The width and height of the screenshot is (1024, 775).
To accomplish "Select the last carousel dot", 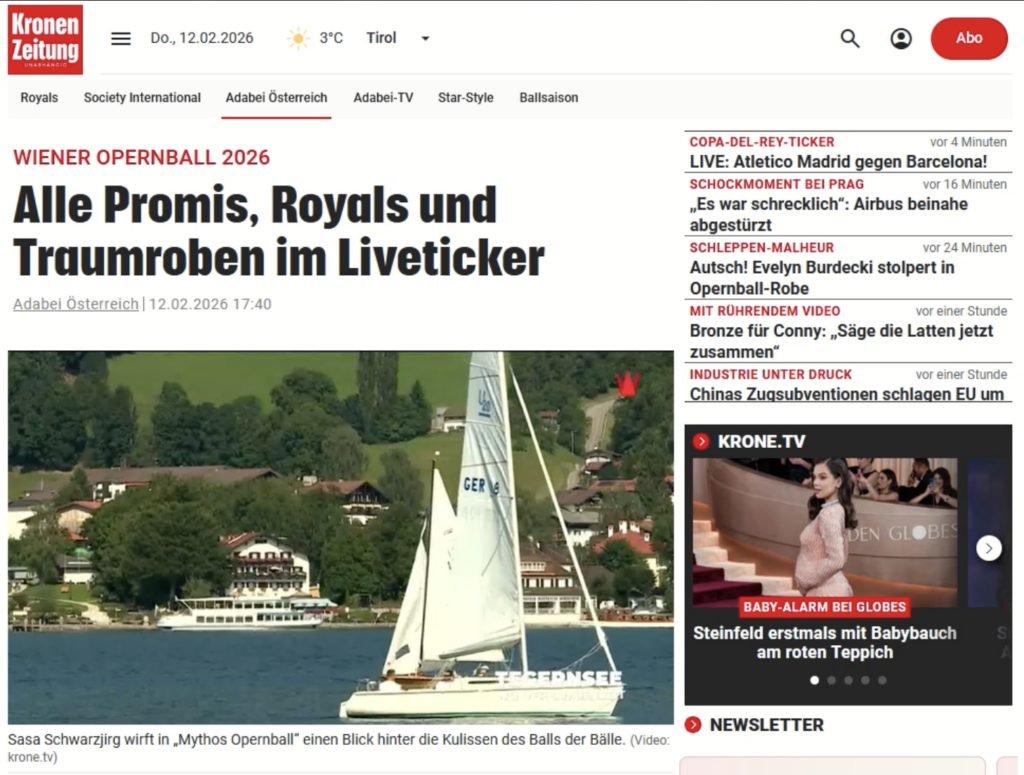I will (882, 680).
